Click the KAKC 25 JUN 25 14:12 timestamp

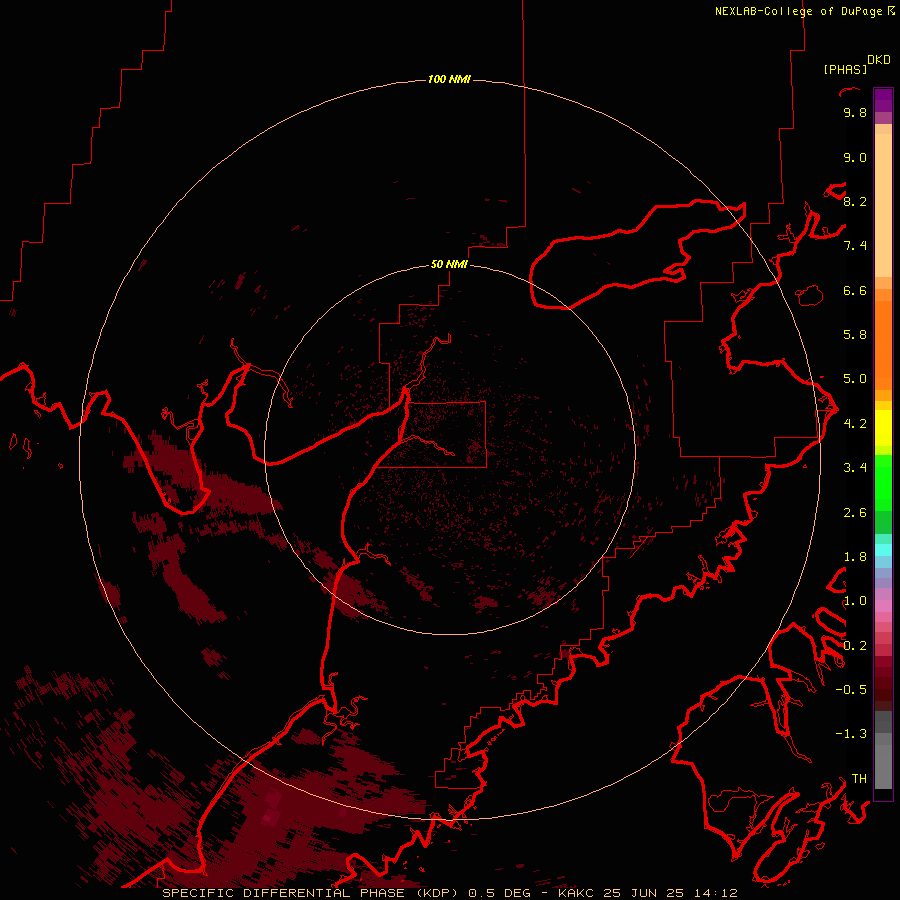[648, 893]
